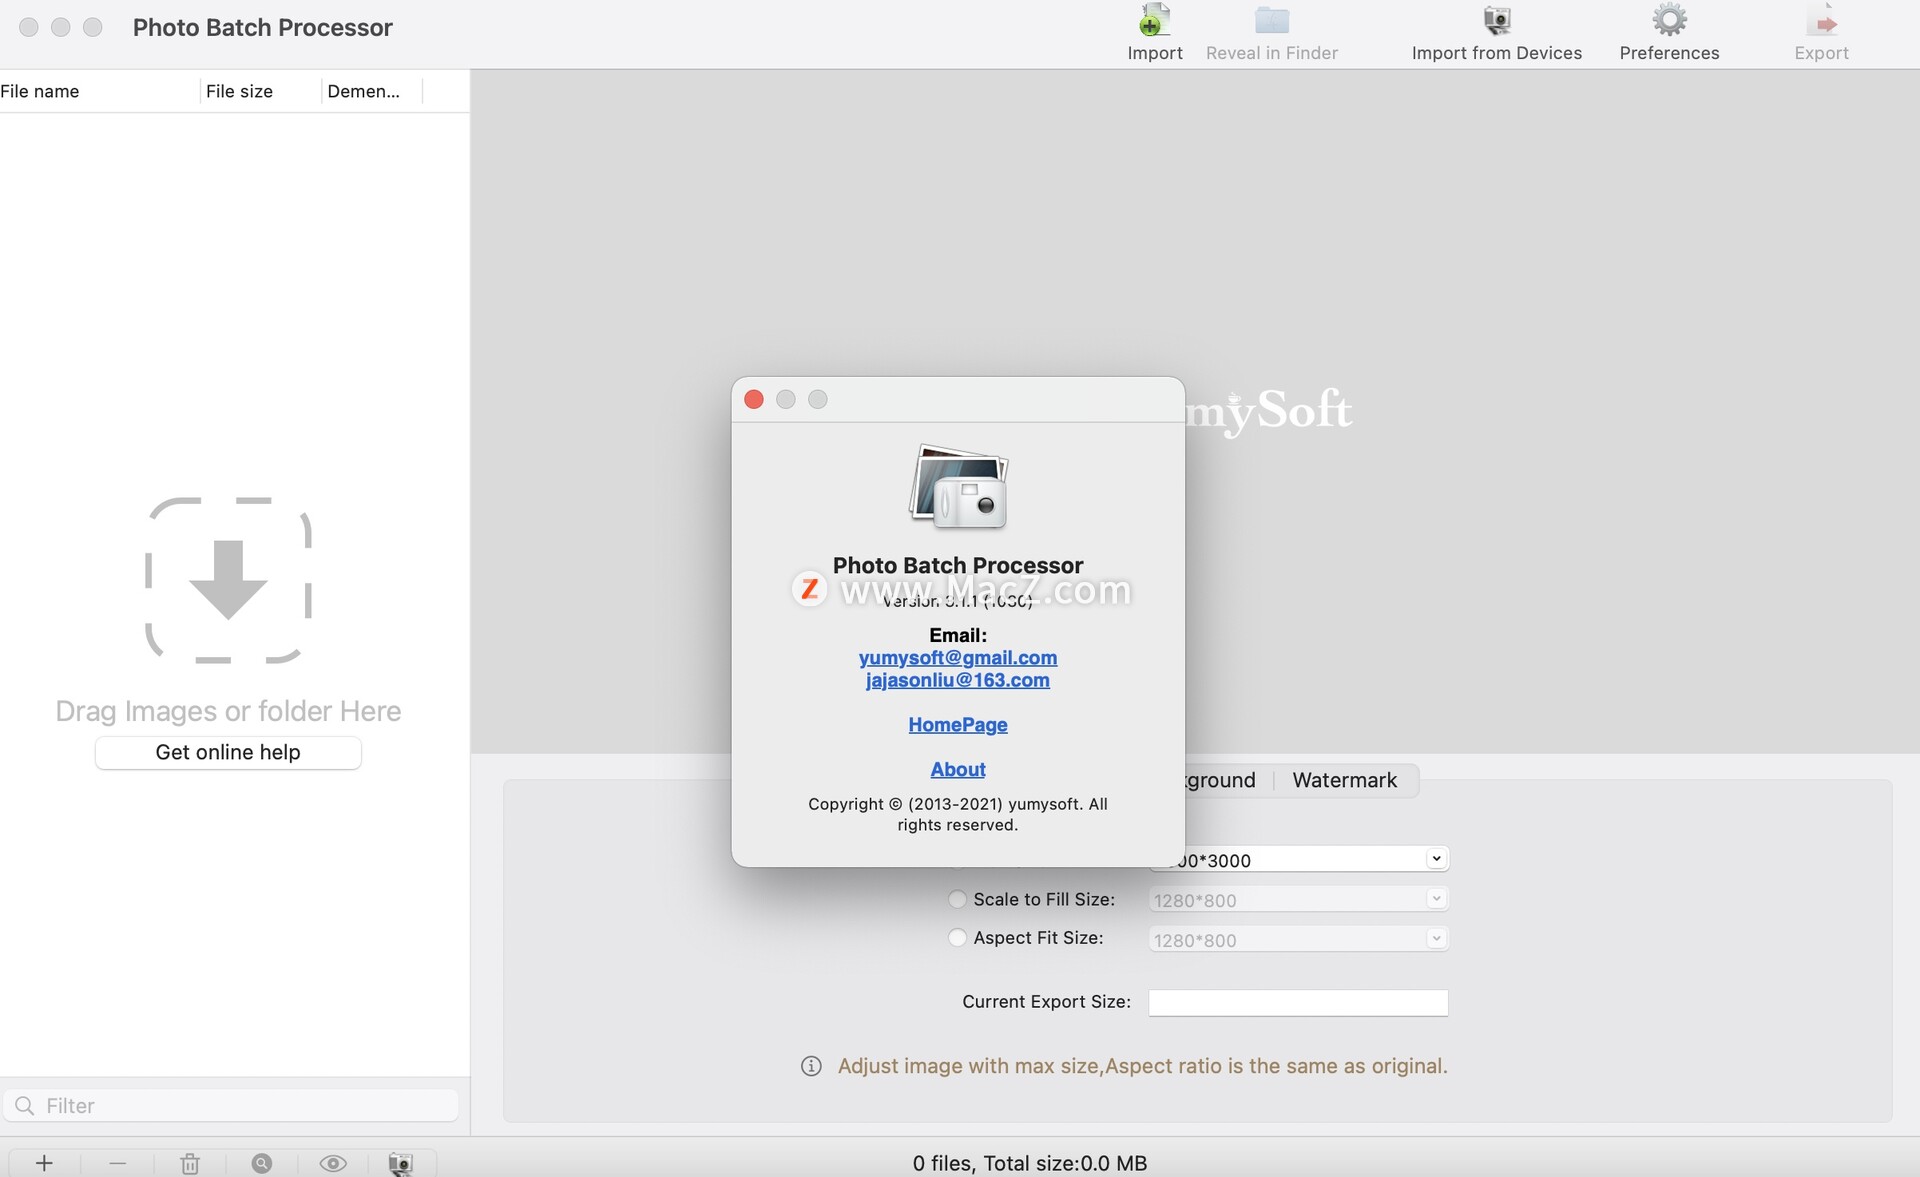Click the Current Export Size field
1920x1177 pixels.
(x=1298, y=1002)
